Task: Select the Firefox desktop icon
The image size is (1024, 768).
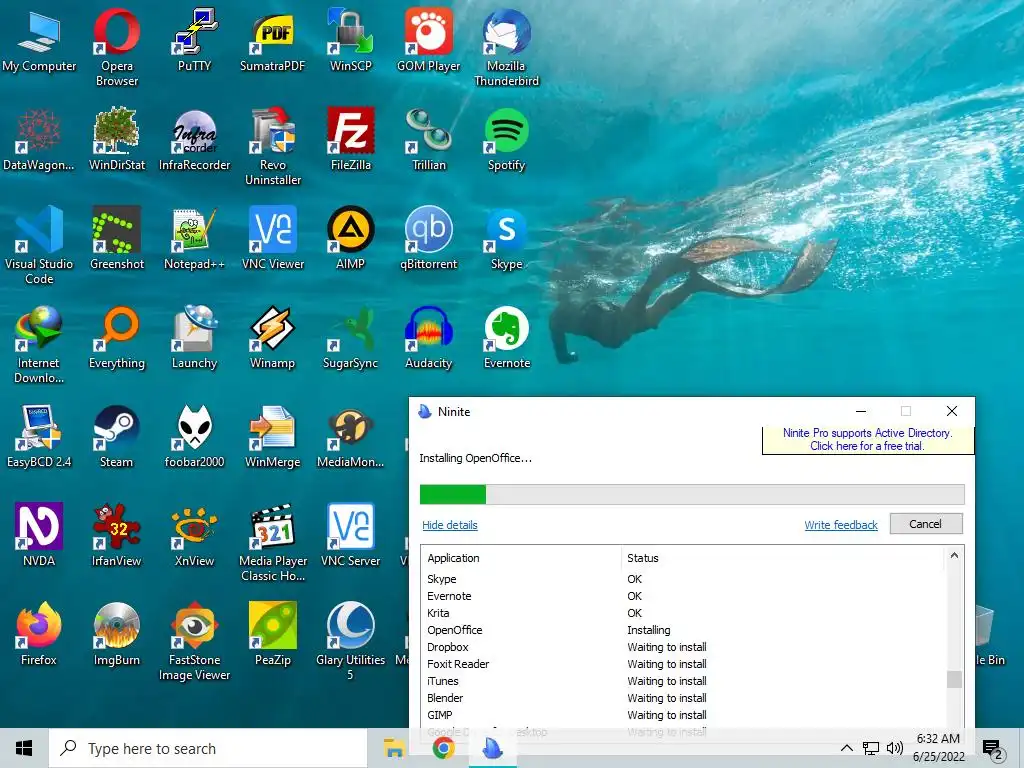Action: [39, 633]
